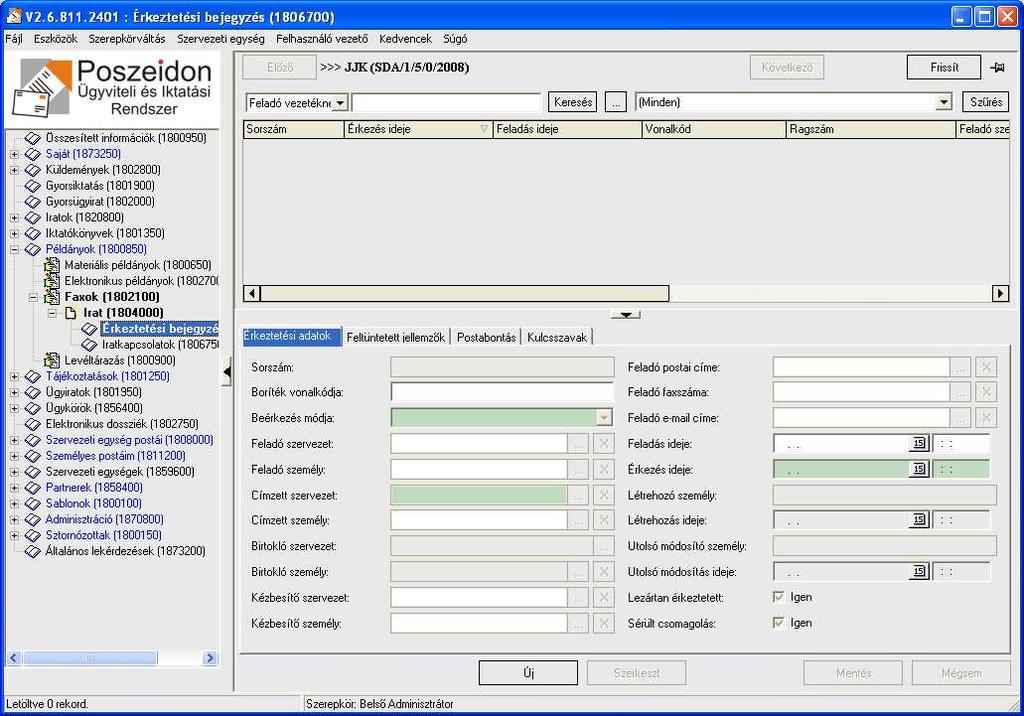Collapse the Faxok tree node
This screenshot has width=1024, height=716.
(33, 297)
